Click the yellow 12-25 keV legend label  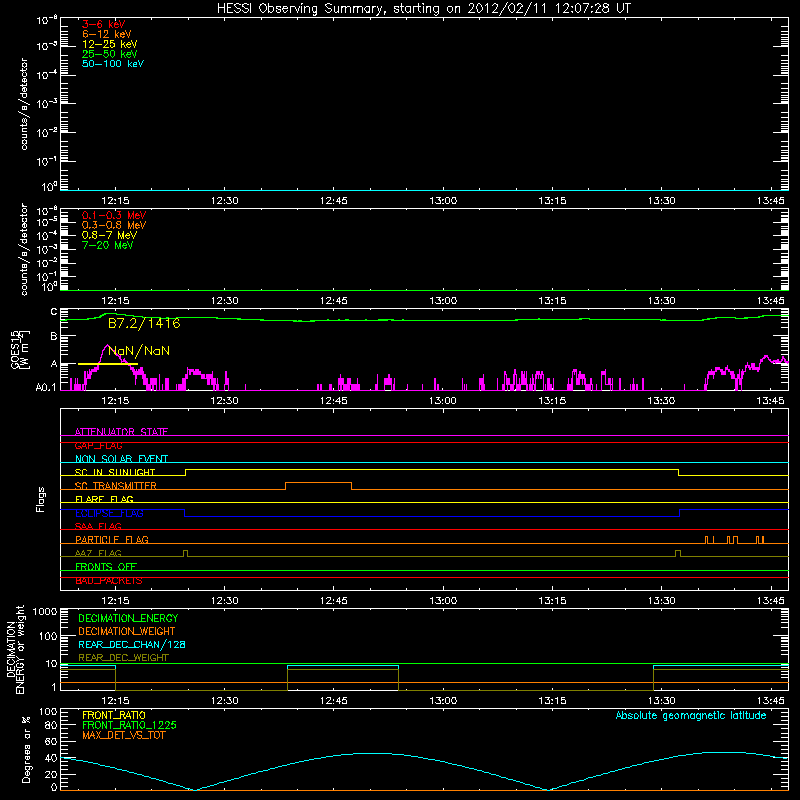point(110,44)
